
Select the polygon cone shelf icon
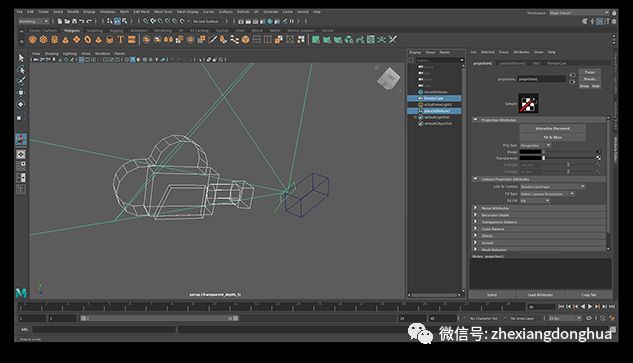[x=65, y=40]
